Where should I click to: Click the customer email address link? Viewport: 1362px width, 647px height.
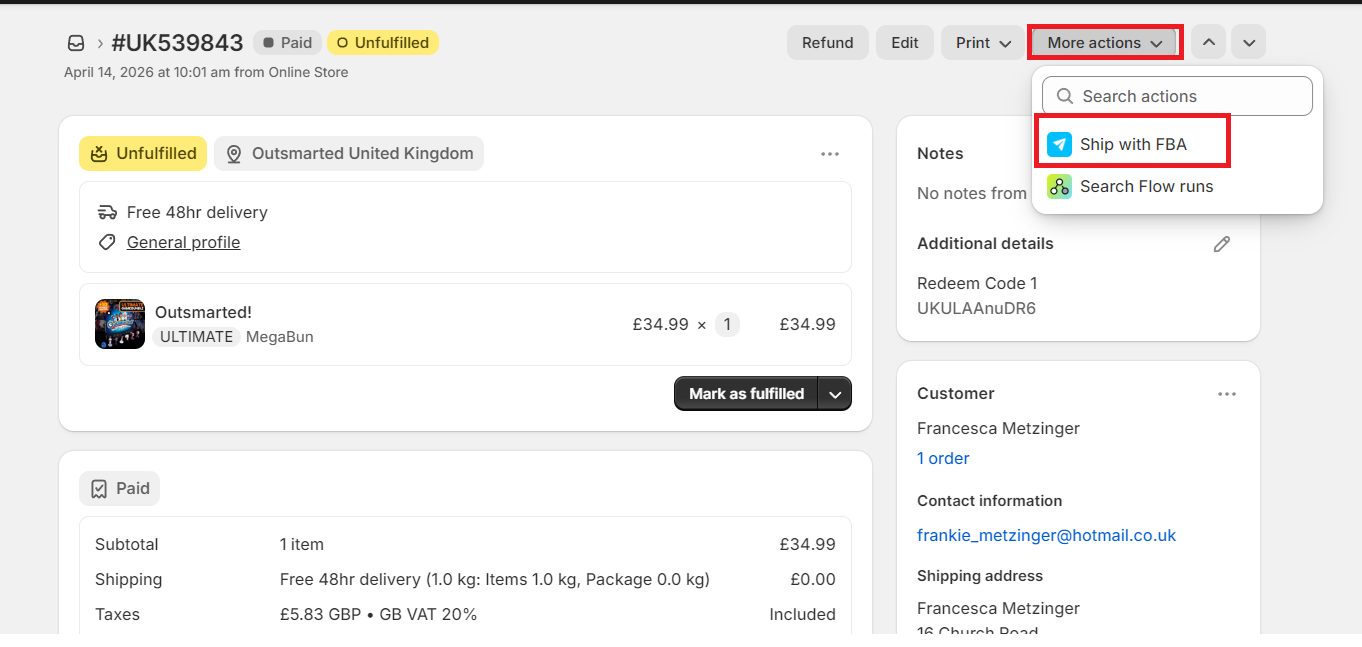point(1046,535)
